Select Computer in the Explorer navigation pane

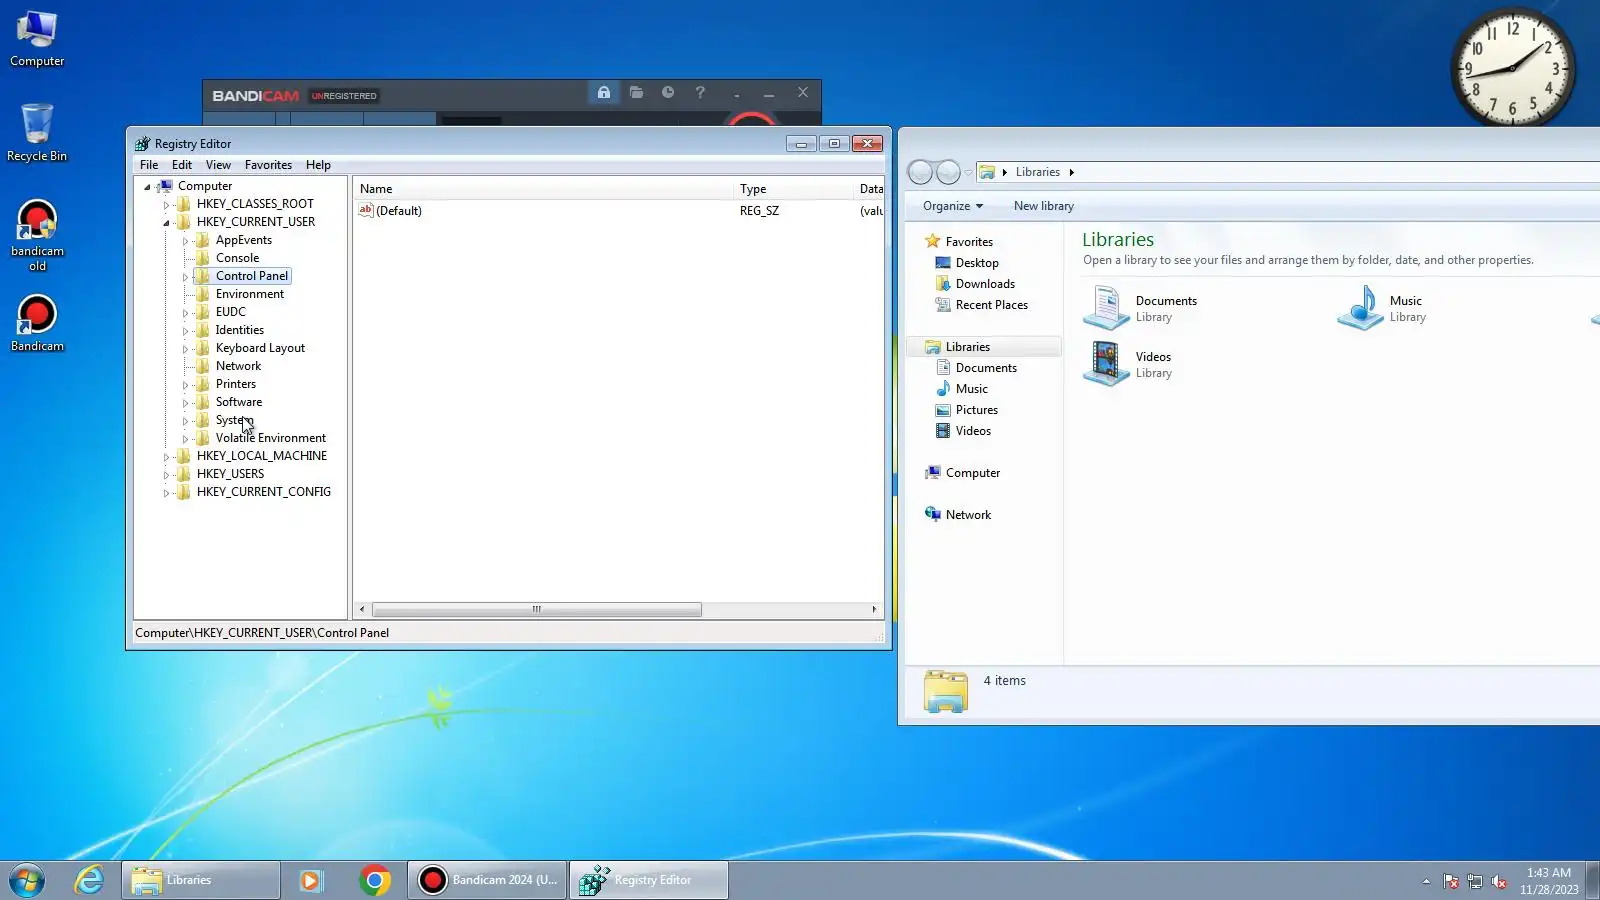coord(972,473)
